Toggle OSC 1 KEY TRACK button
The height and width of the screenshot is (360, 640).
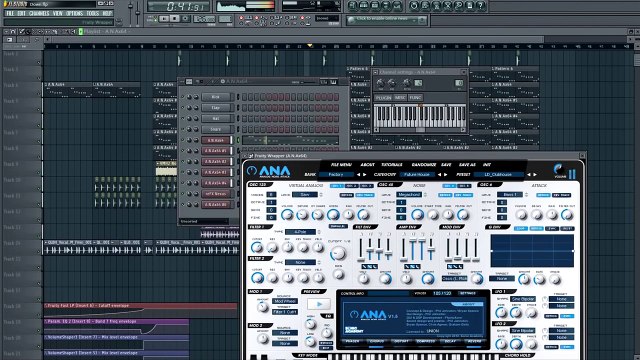click(364, 195)
